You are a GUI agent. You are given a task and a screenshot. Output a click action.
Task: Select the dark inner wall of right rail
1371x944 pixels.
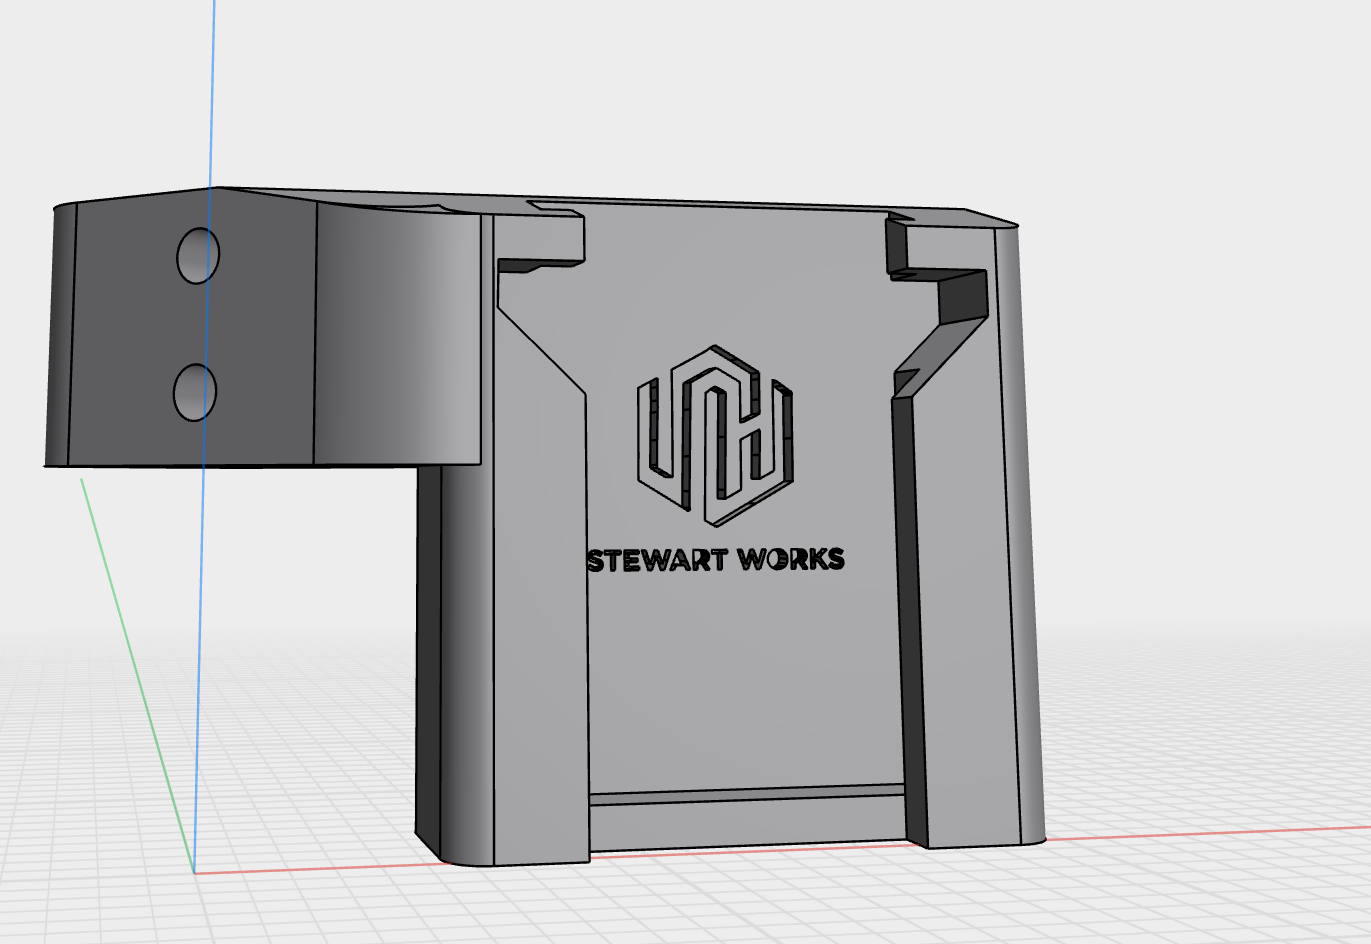click(908, 600)
